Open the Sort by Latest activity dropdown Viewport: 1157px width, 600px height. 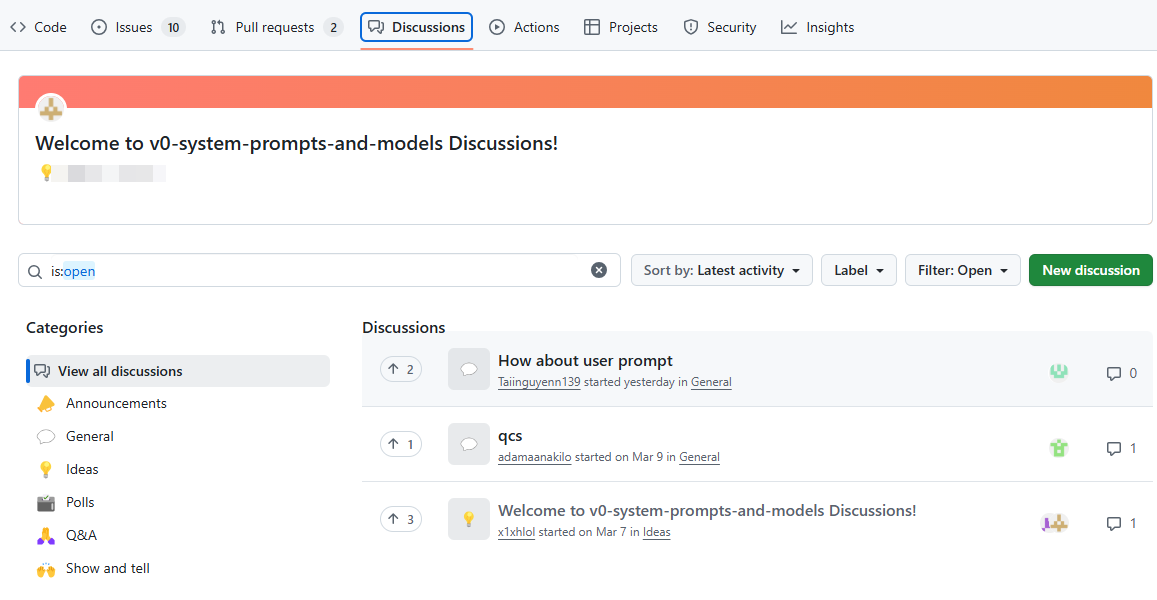[x=721, y=269]
